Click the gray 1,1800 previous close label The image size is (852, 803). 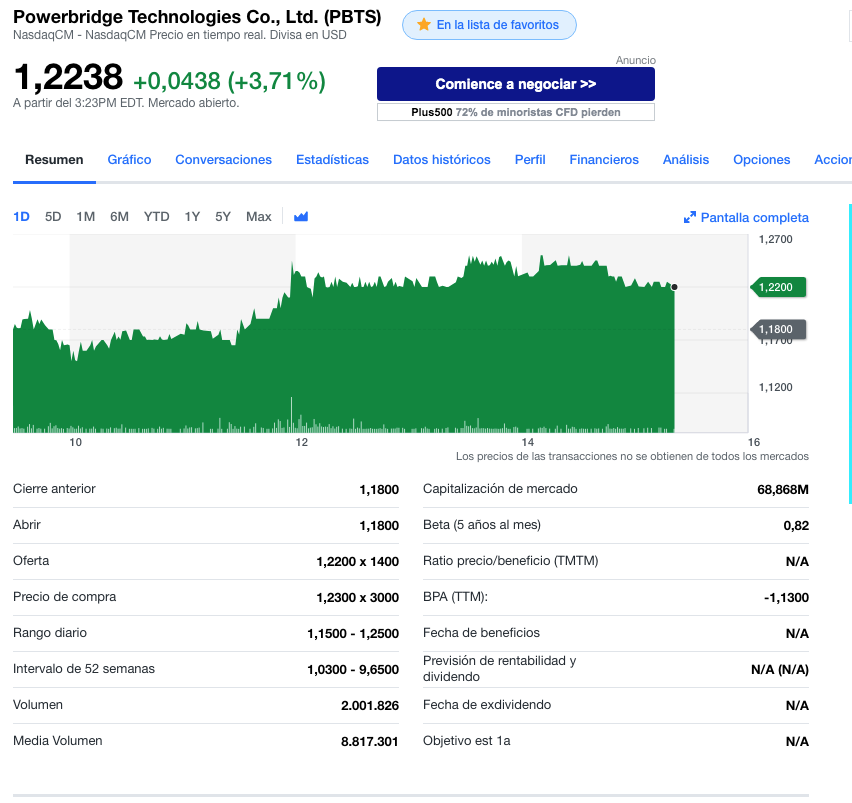pyautogui.click(x=778, y=329)
